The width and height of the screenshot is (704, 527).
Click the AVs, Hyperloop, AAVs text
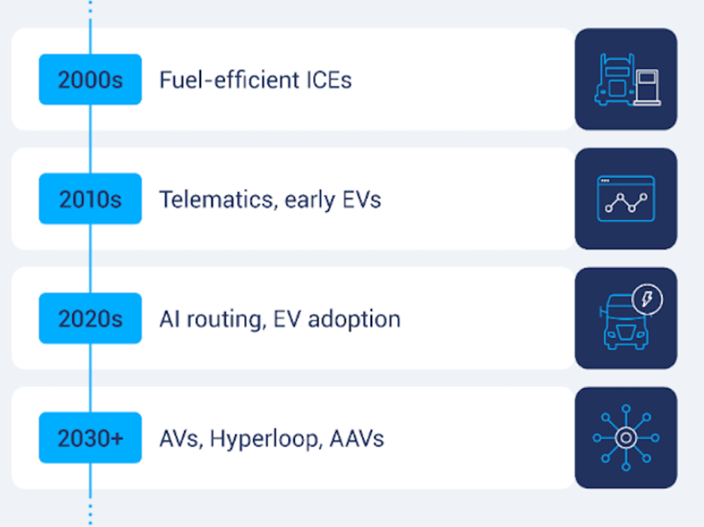click(272, 439)
